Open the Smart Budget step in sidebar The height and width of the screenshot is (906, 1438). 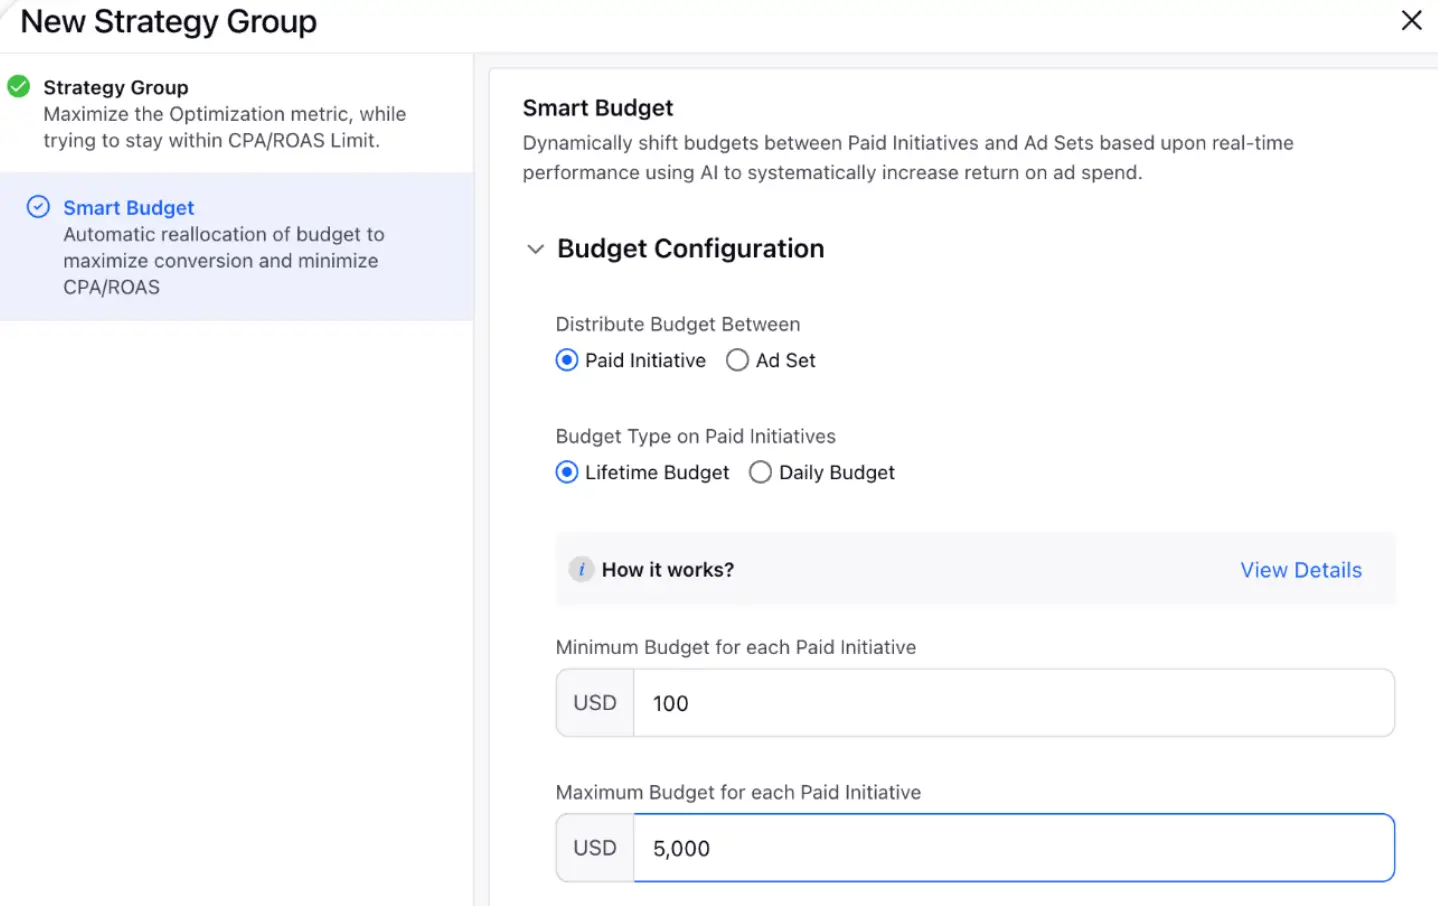(x=129, y=208)
